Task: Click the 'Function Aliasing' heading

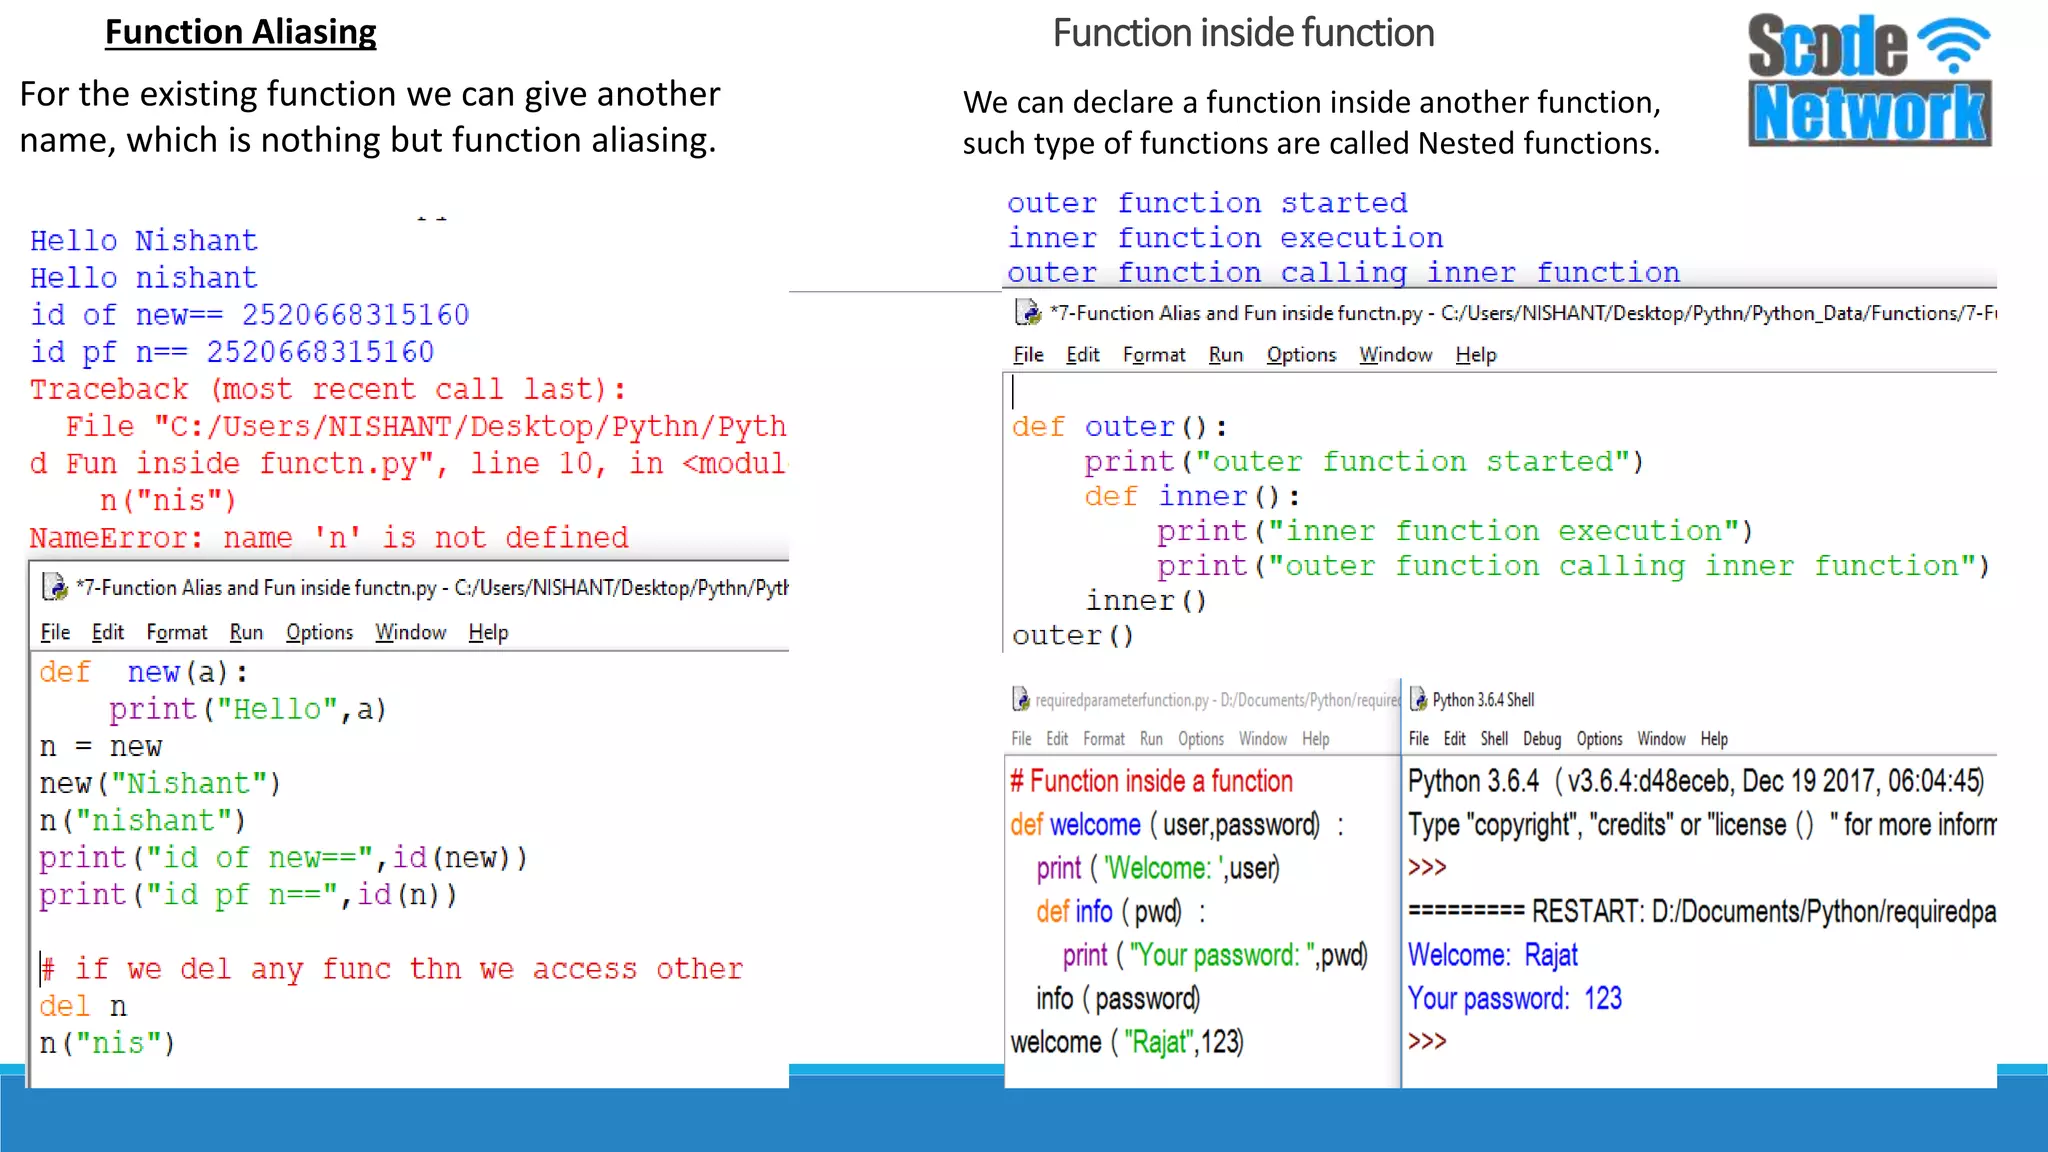Action: (x=241, y=32)
